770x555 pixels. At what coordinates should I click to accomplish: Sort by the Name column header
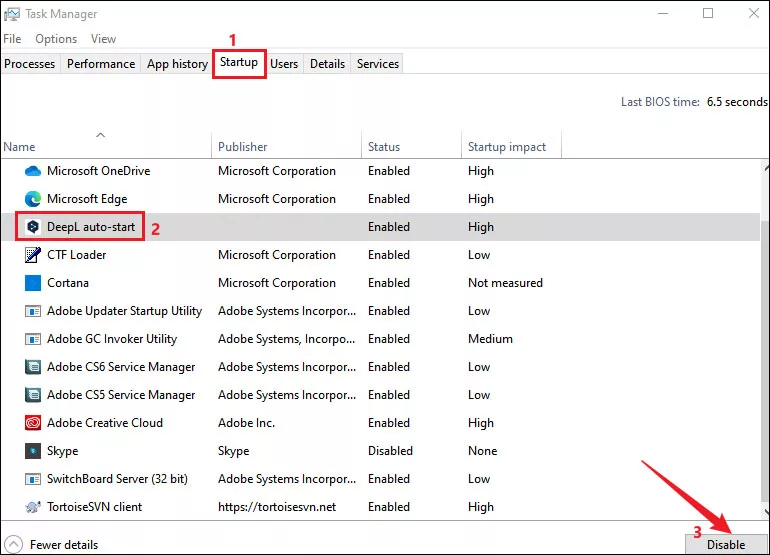(x=106, y=146)
